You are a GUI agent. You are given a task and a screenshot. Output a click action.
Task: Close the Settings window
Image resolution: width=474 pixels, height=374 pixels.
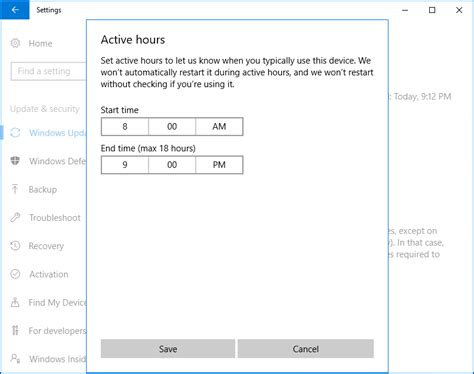tap(459, 10)
